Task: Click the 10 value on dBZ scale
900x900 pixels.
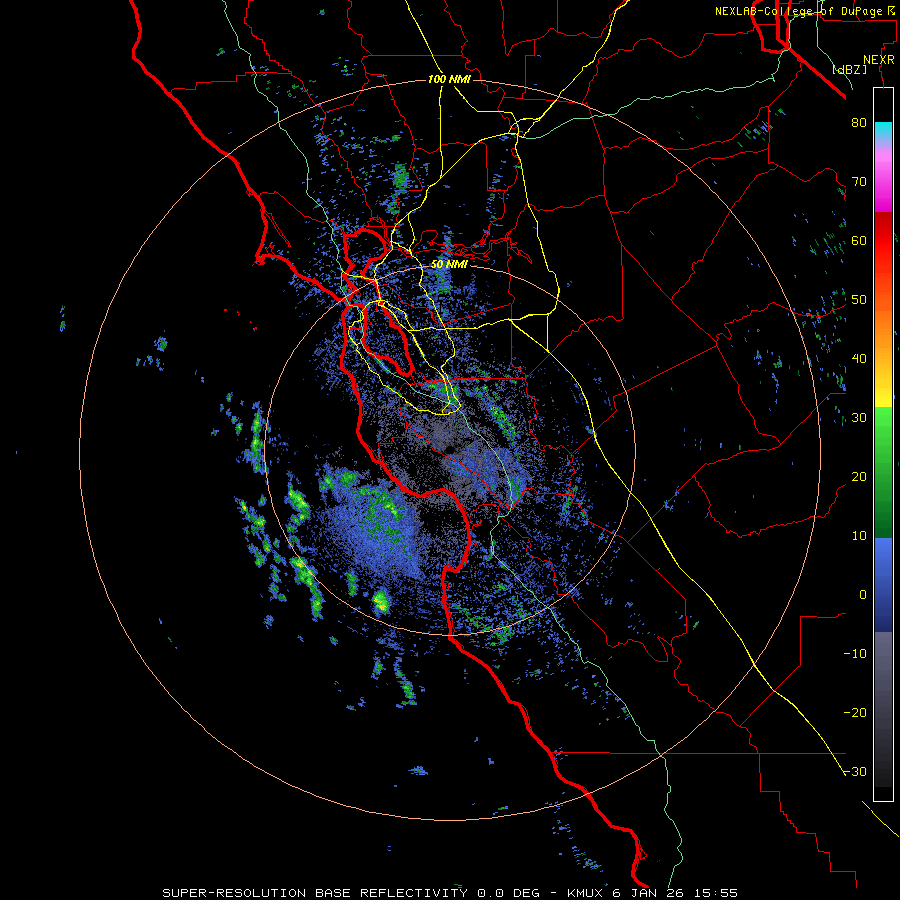Action: pyautogui.click(x=859, y=536)
